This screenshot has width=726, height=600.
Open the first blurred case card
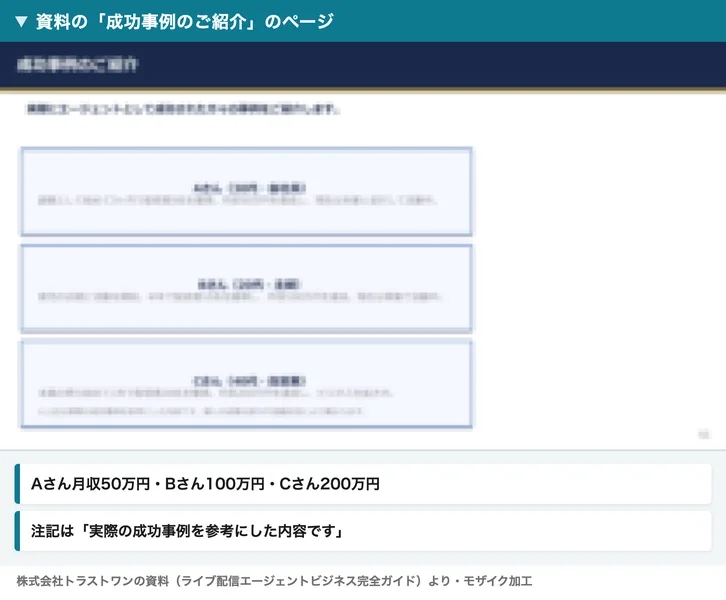[246, 192]
